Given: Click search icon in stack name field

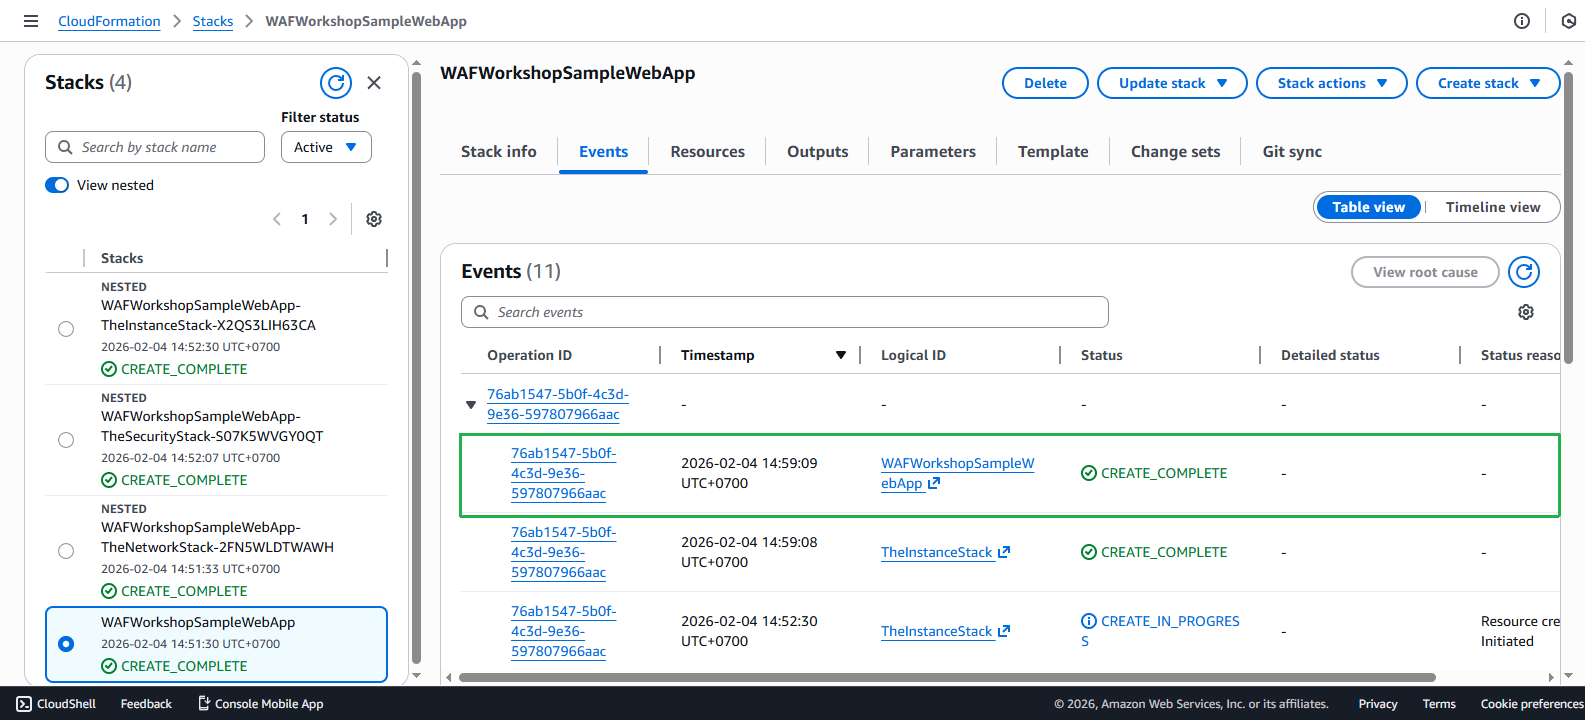Looking at the screenshot, I should coord(65,147).
